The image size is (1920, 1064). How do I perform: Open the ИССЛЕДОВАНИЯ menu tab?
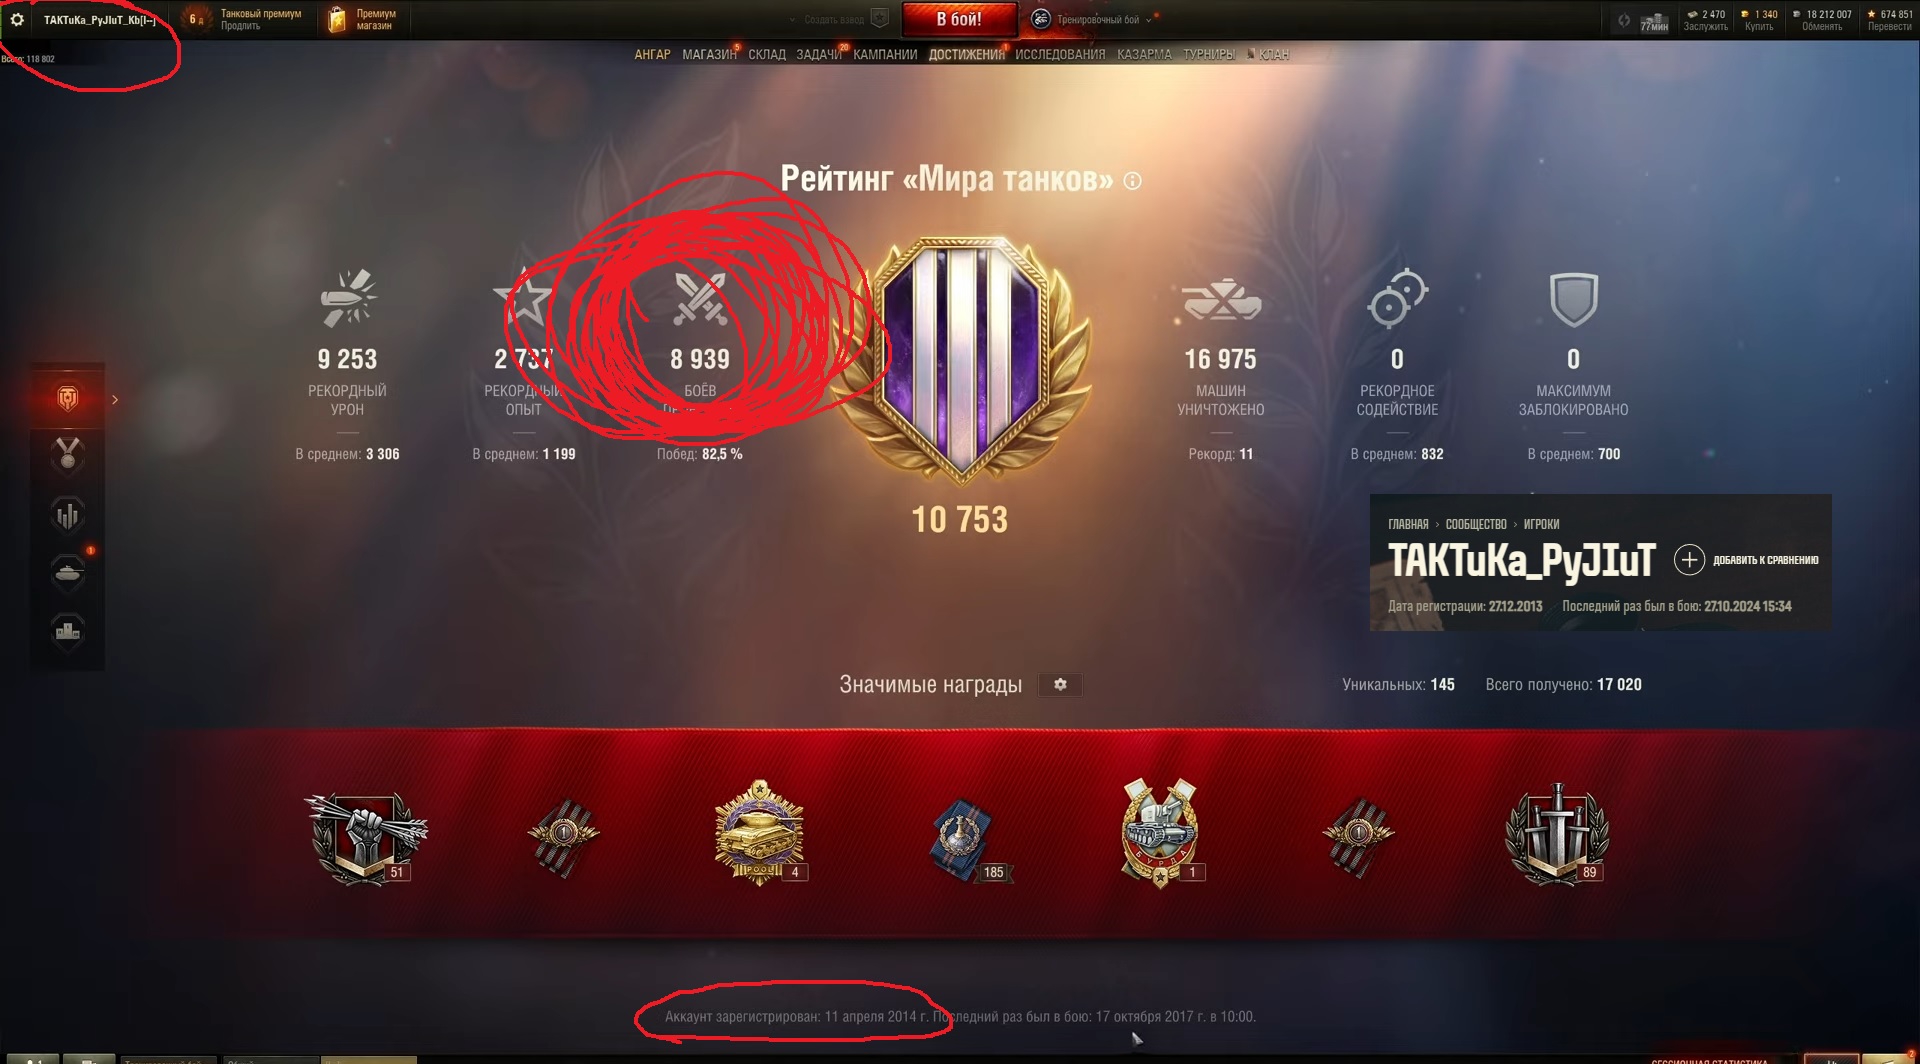click(x=1060, y=54)
